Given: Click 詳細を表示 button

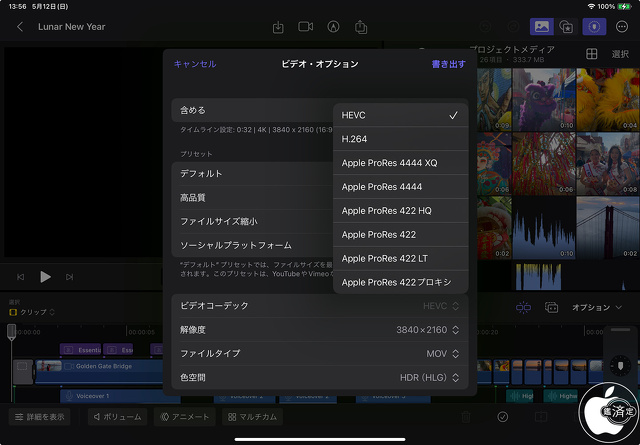Looking at the screenshot, I should tap(40, 417).
